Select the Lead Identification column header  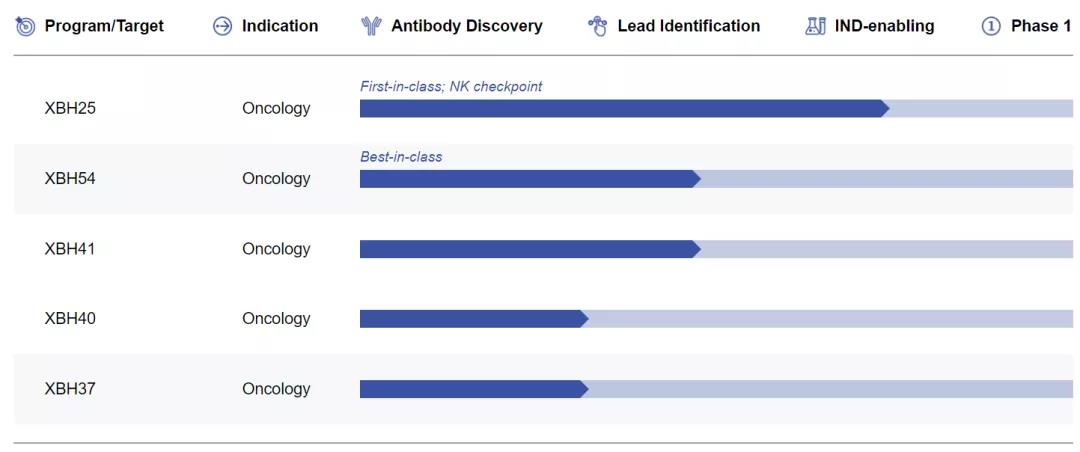(688, 26)
